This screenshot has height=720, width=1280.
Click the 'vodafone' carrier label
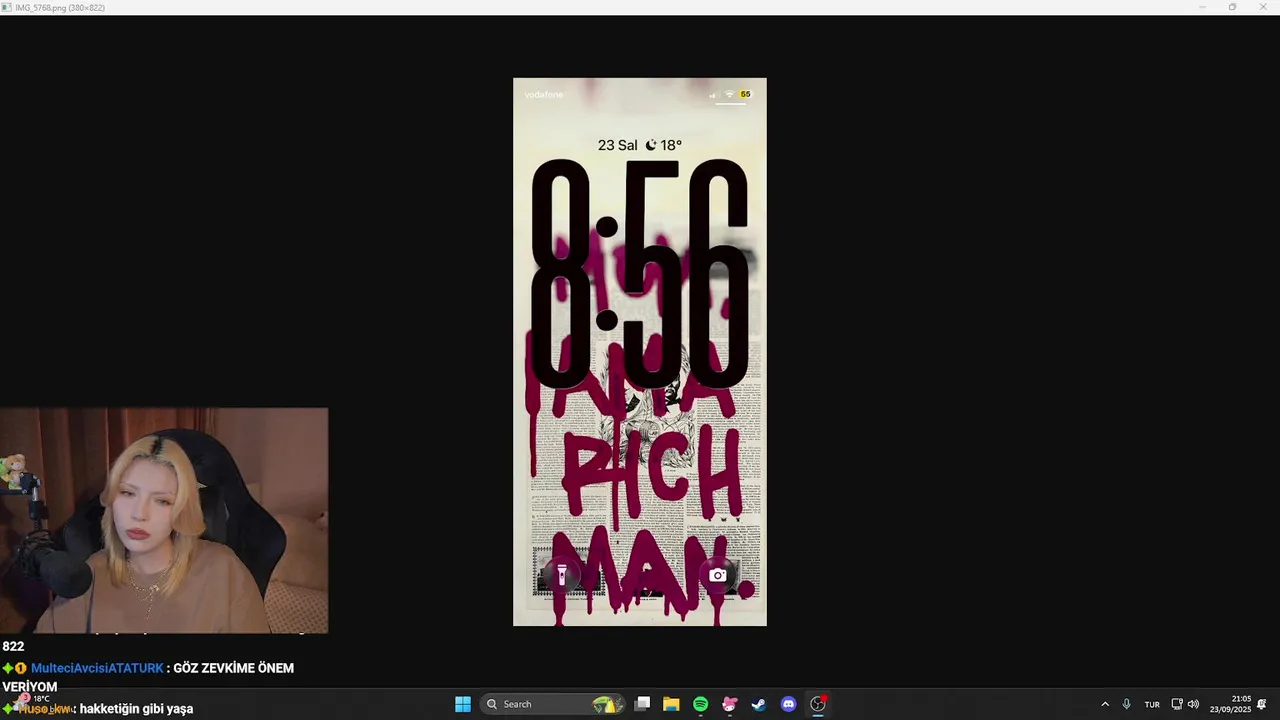[x=544, y=94]
